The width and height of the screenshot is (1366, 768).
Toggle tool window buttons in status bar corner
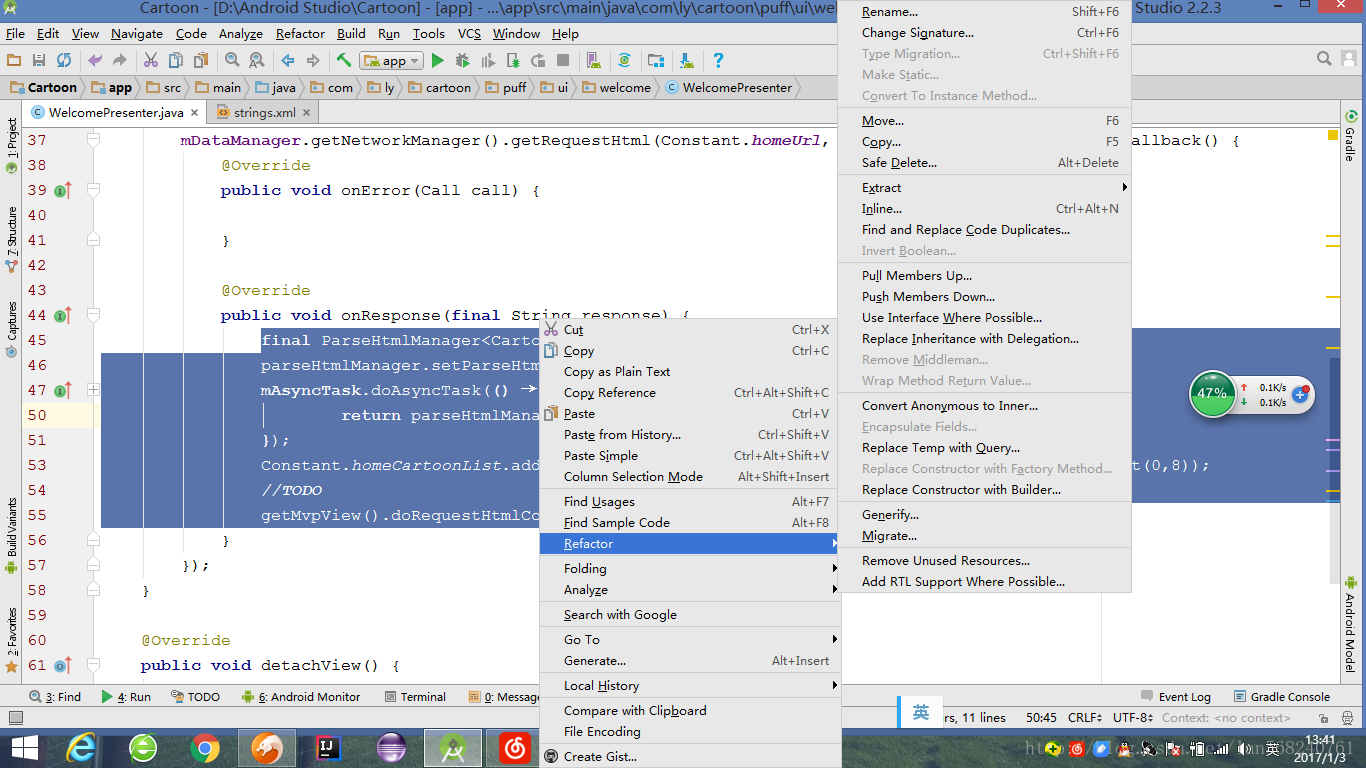pos(14,717)
